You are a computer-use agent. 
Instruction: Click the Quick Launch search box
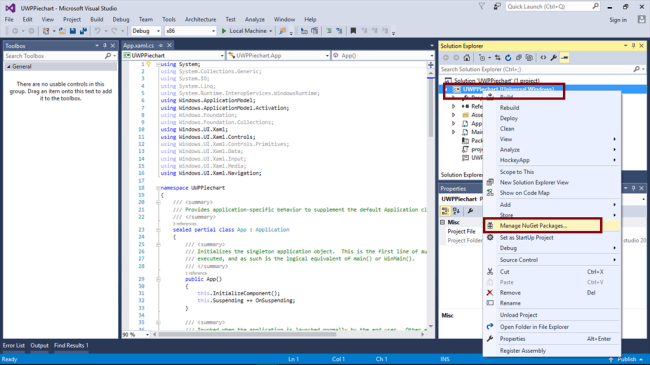point(552,7)
